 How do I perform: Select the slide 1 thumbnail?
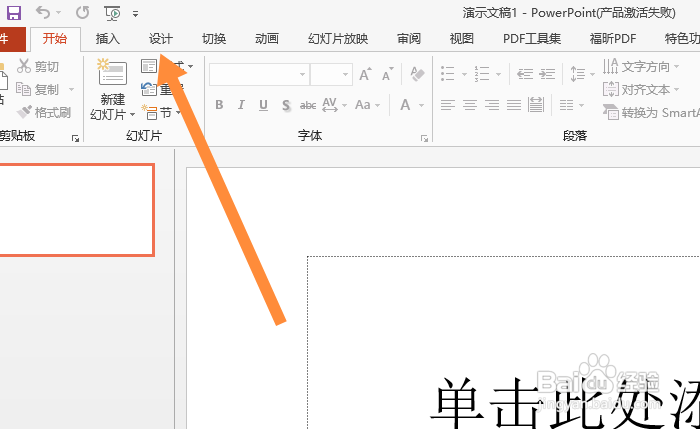tap(77, 210)
